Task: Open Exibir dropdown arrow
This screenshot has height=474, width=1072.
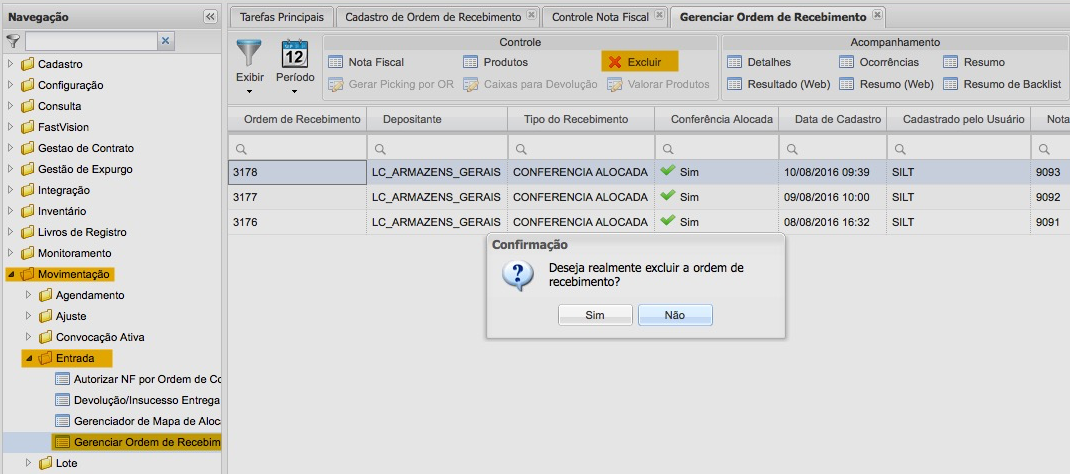Action: pos(250,92)
